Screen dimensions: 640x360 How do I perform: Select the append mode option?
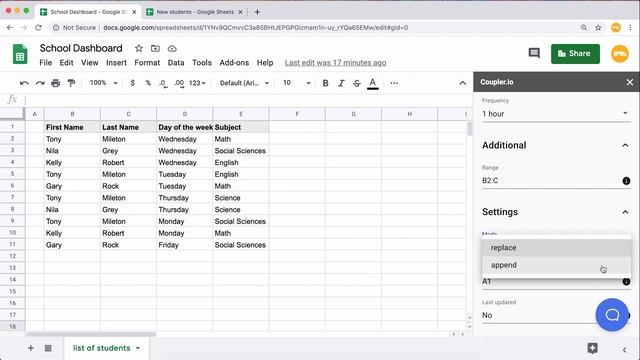click(556, 265)
